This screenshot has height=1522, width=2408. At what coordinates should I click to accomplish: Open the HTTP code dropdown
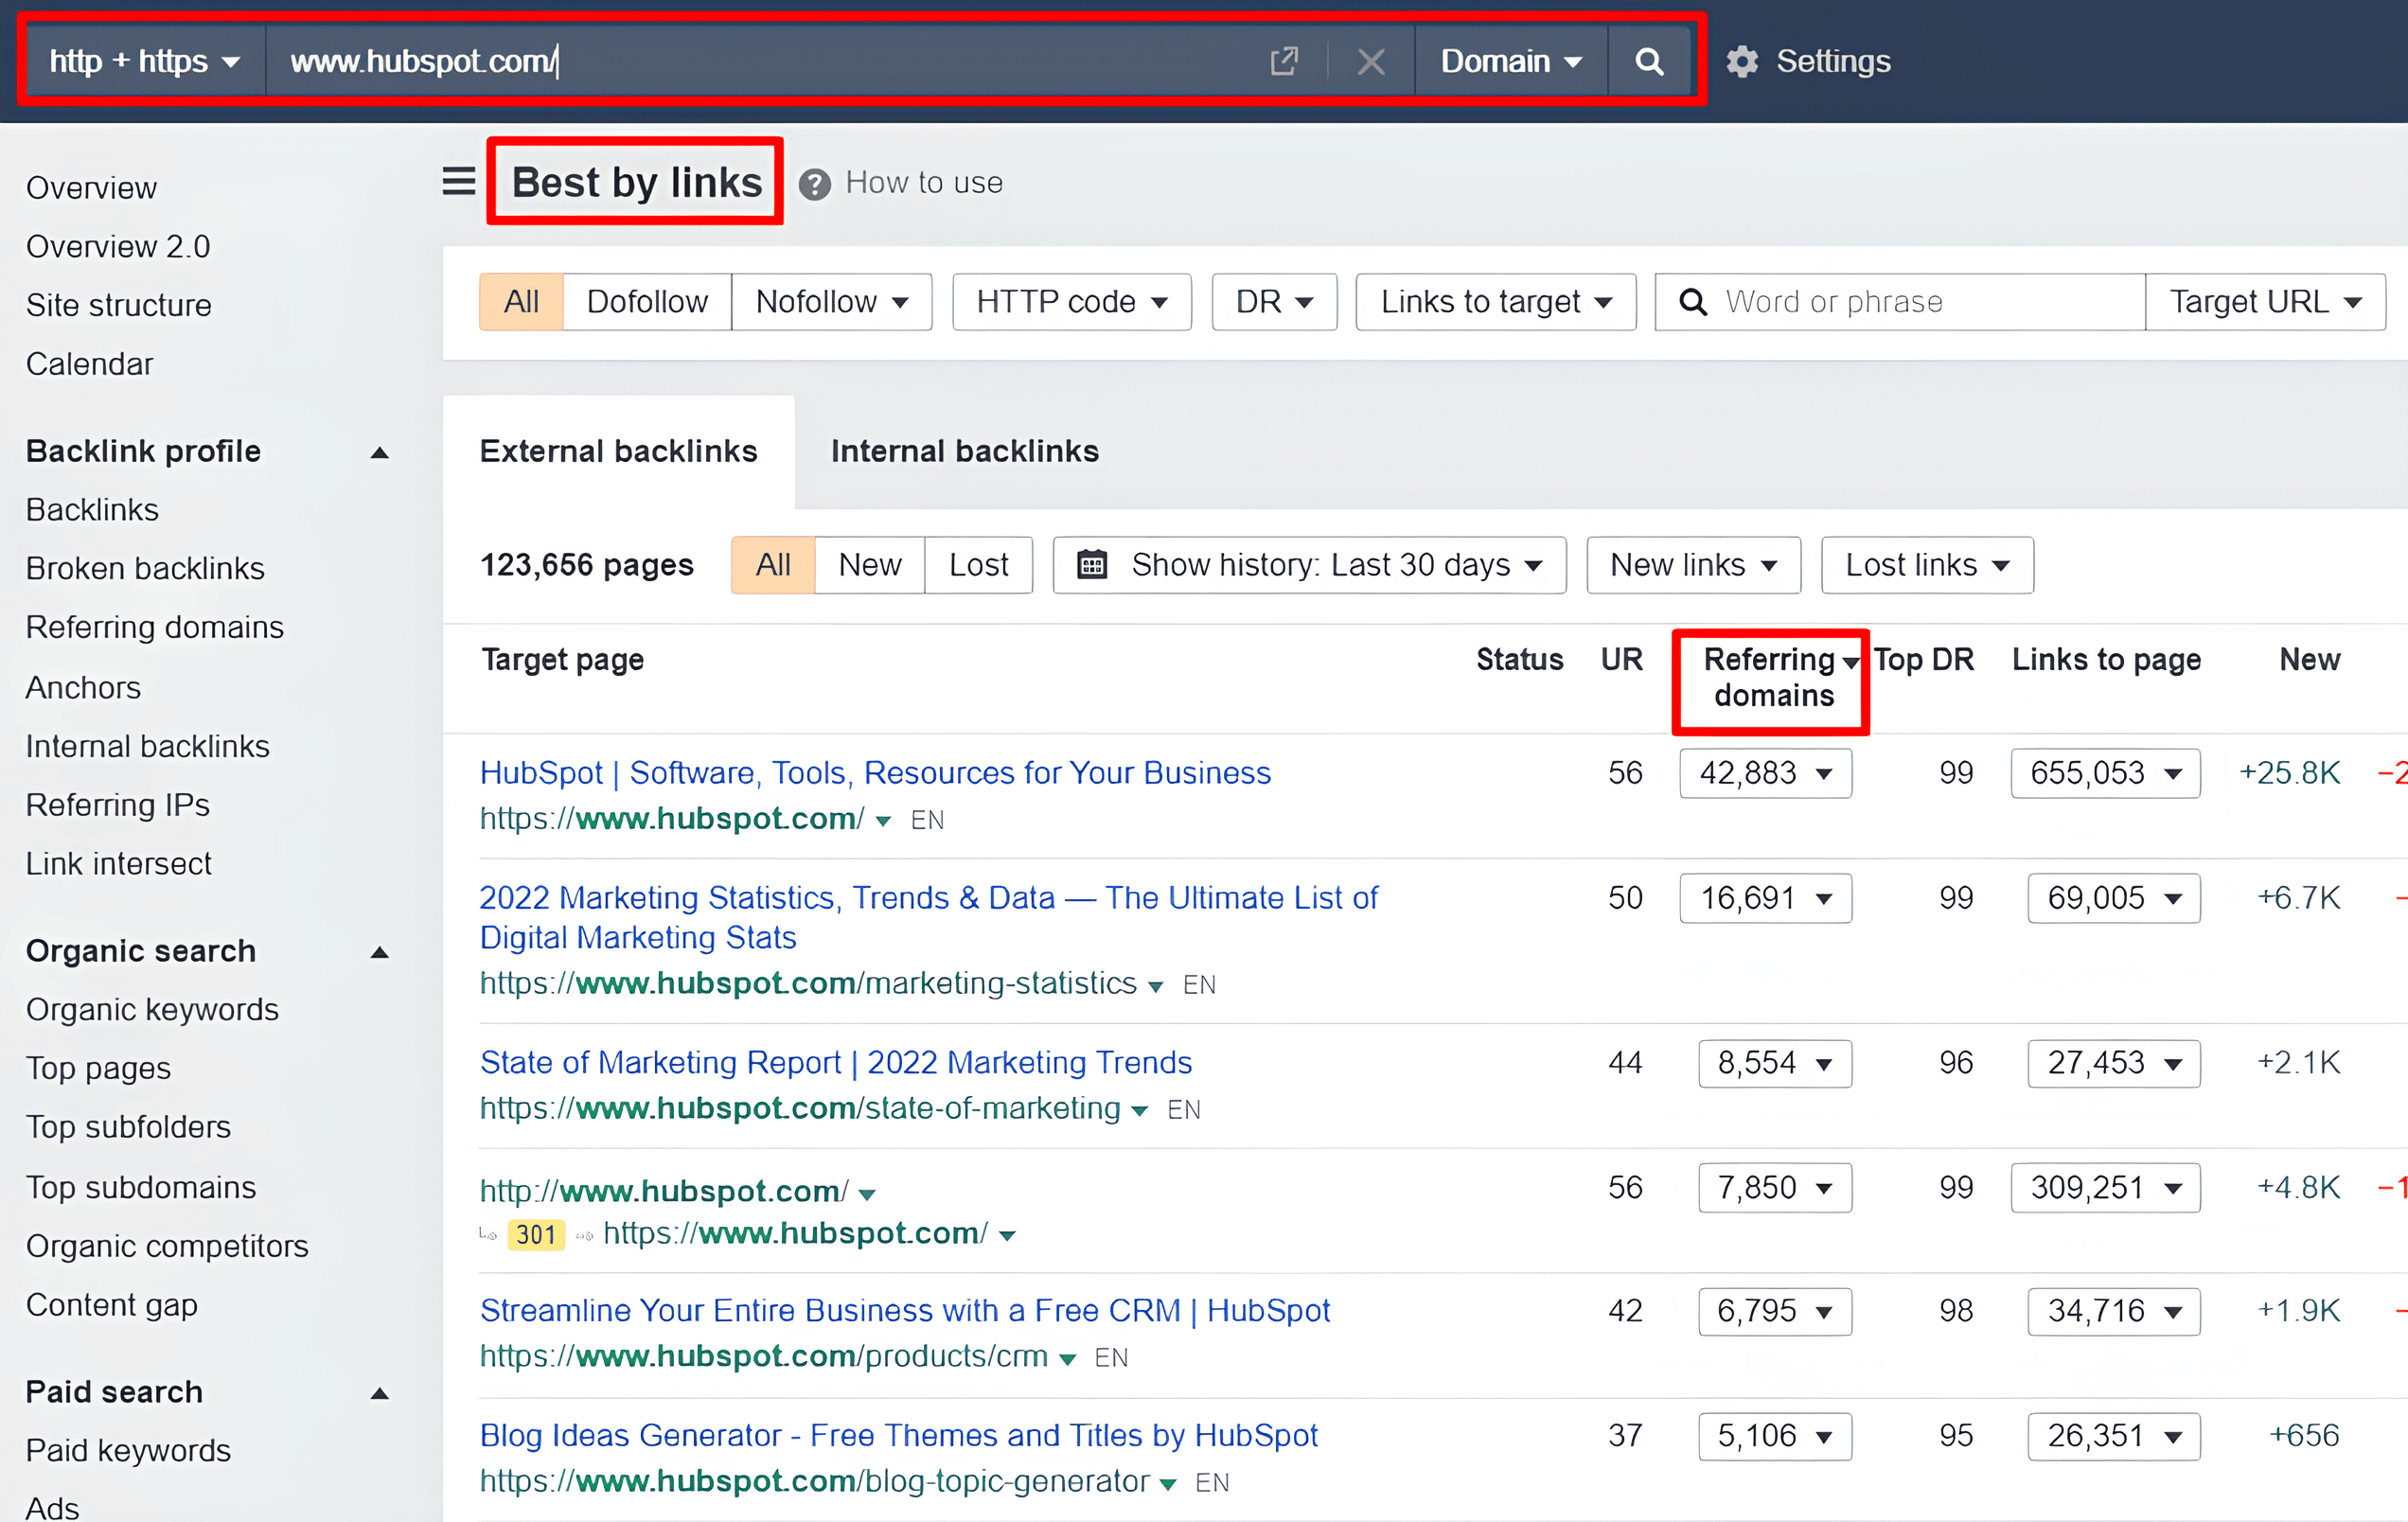tap(1072, 302)
